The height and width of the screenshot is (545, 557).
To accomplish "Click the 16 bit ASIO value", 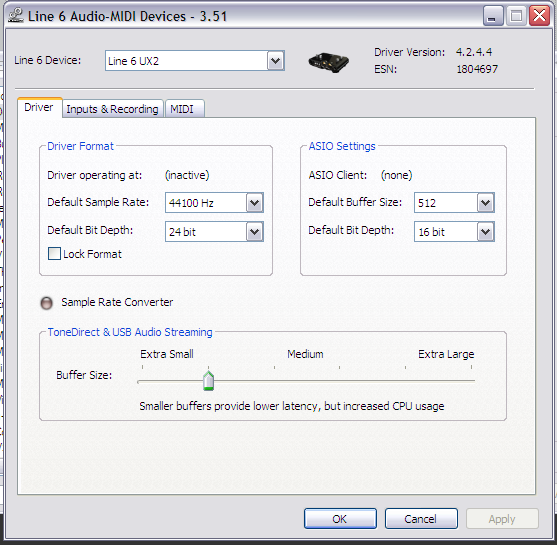I will click(431, 232).
